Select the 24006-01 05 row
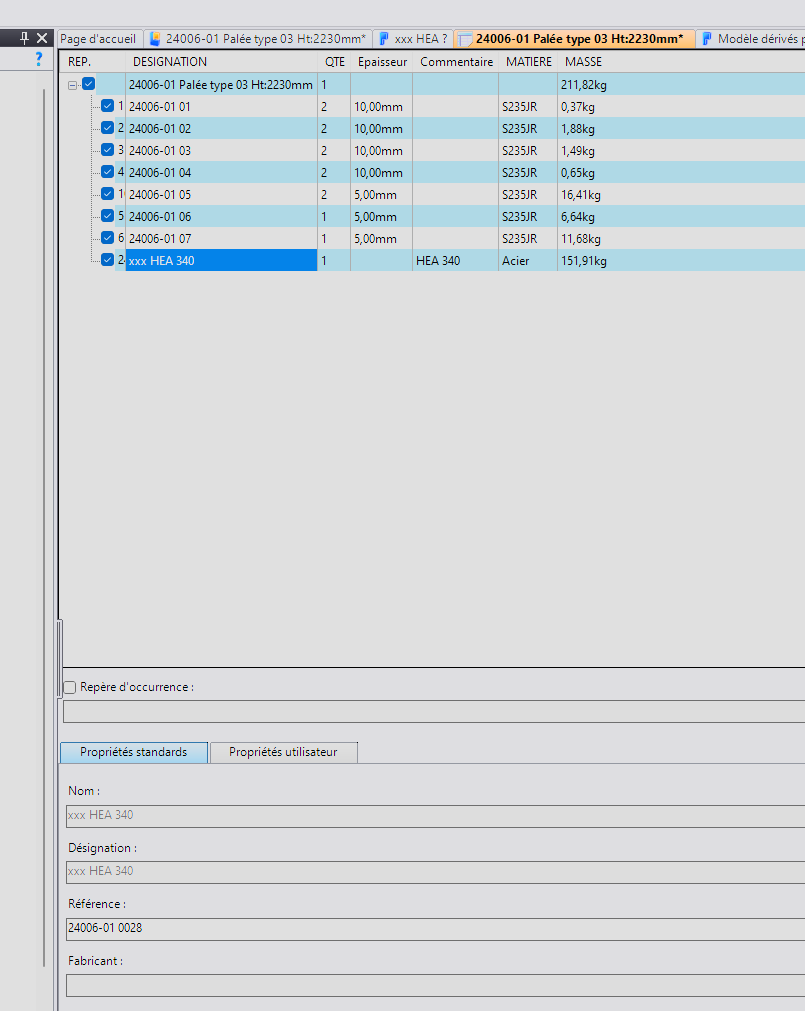The width and height of the screenshot is (805, 1011). (x=432, y=195)
